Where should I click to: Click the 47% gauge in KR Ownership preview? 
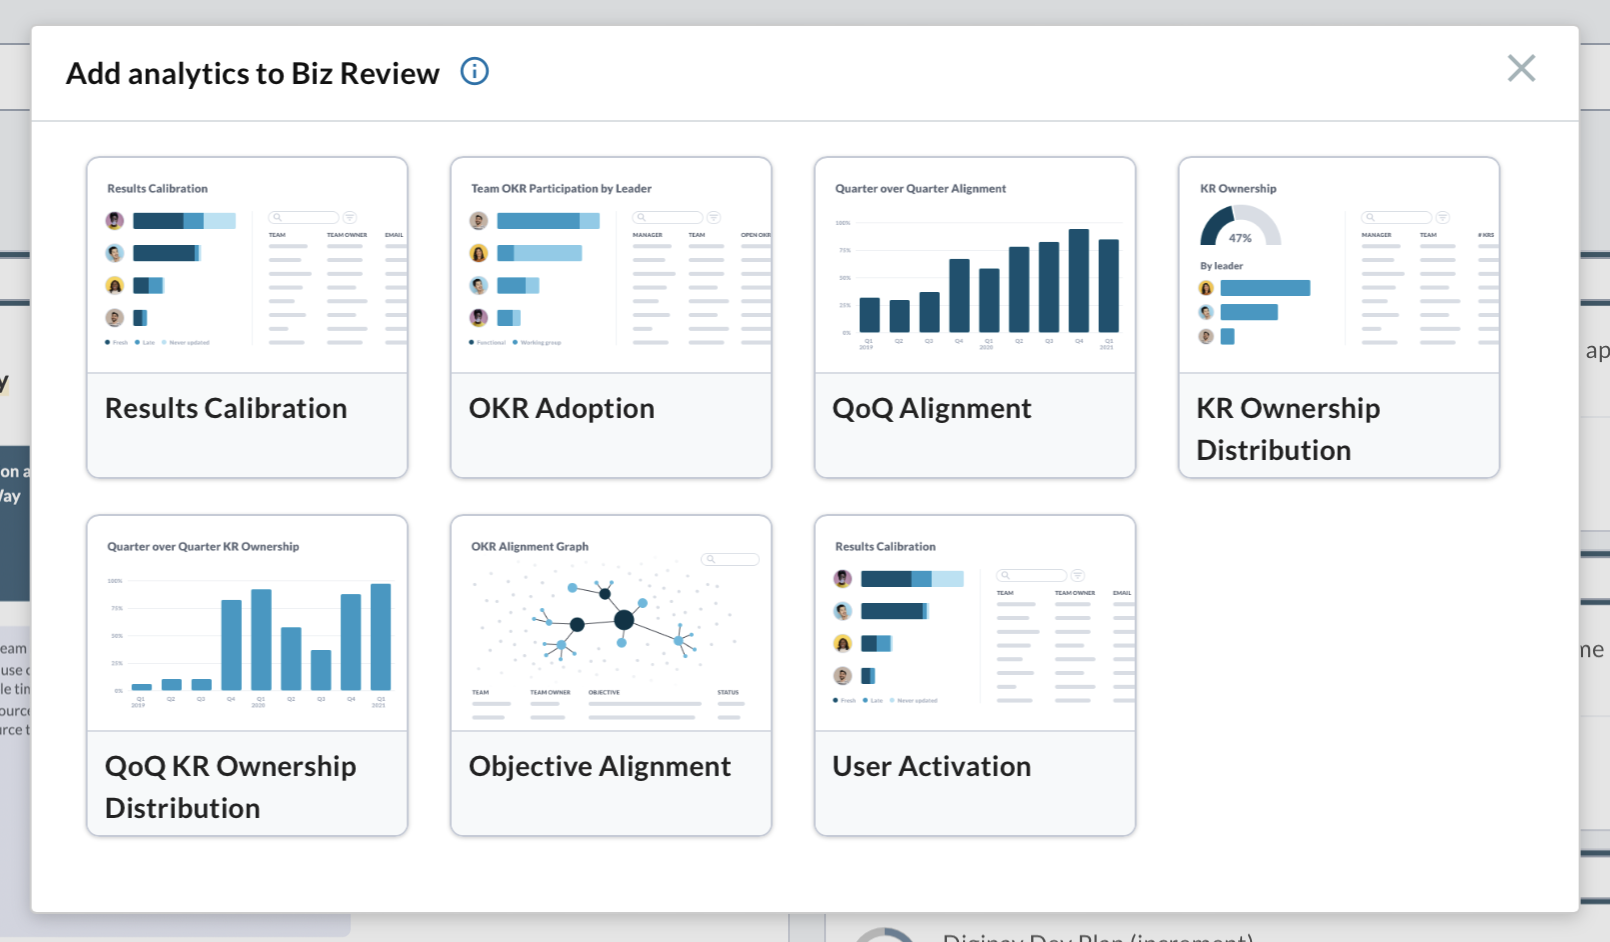point(1240,226)
